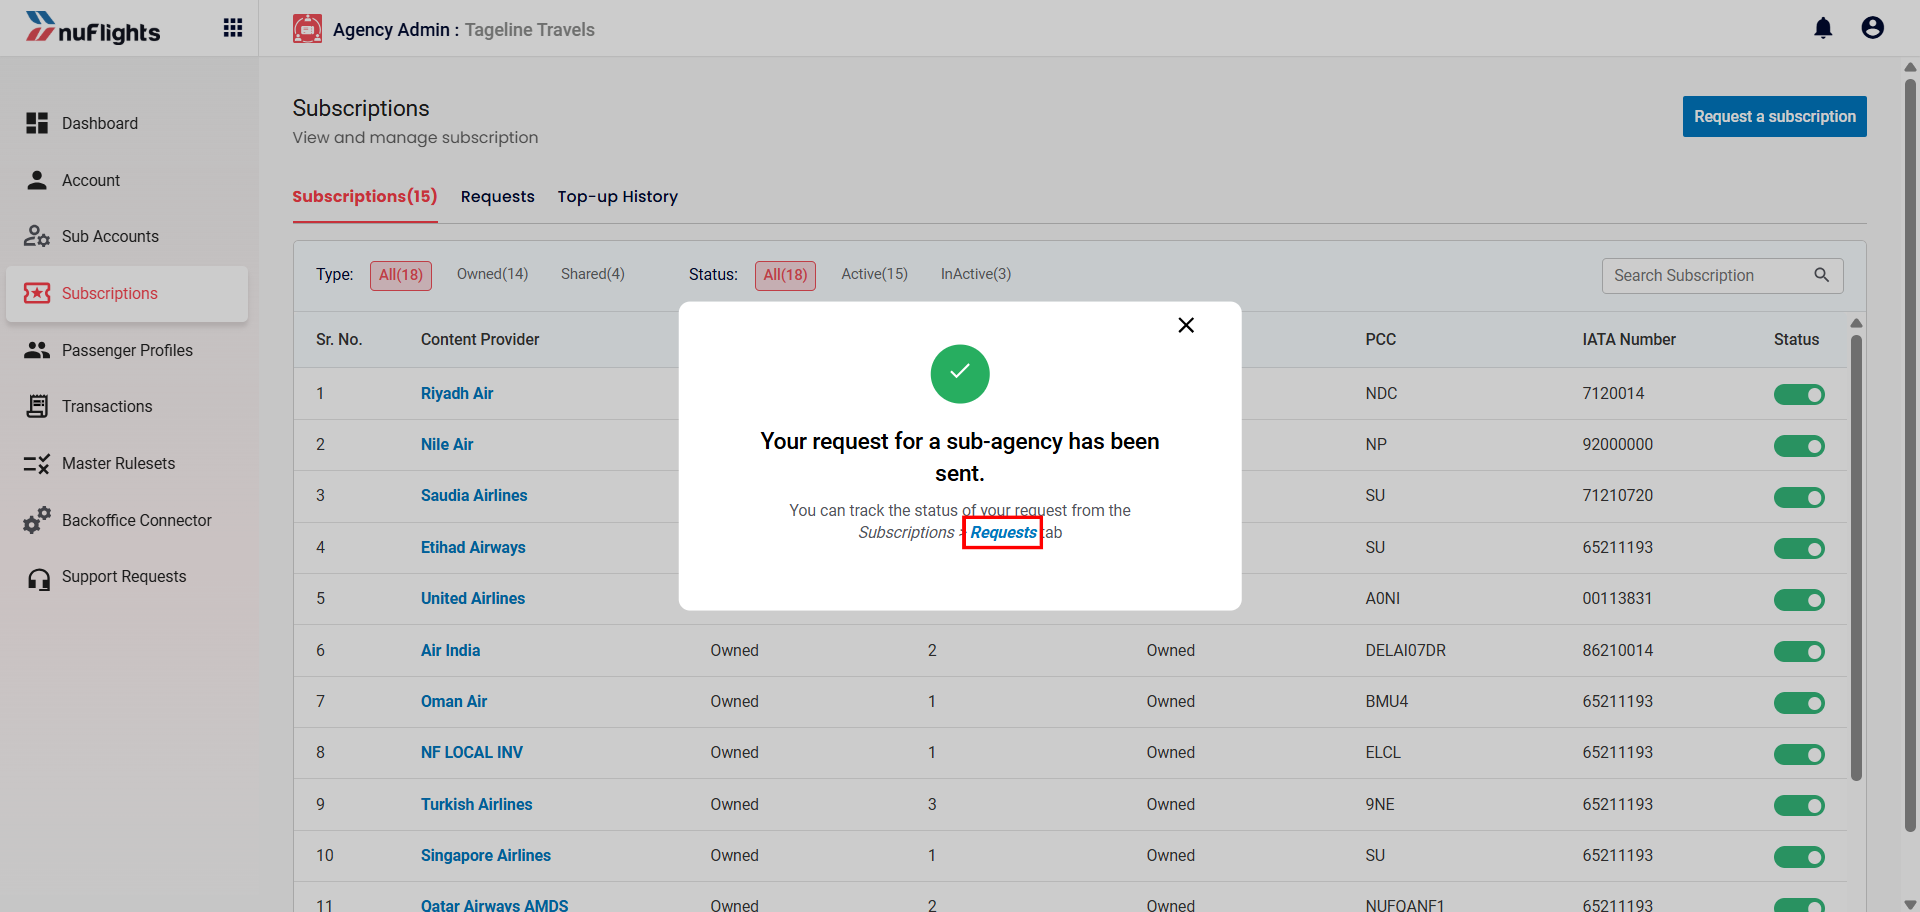Open the apps grid menu icon

click(x=233, y=28)
